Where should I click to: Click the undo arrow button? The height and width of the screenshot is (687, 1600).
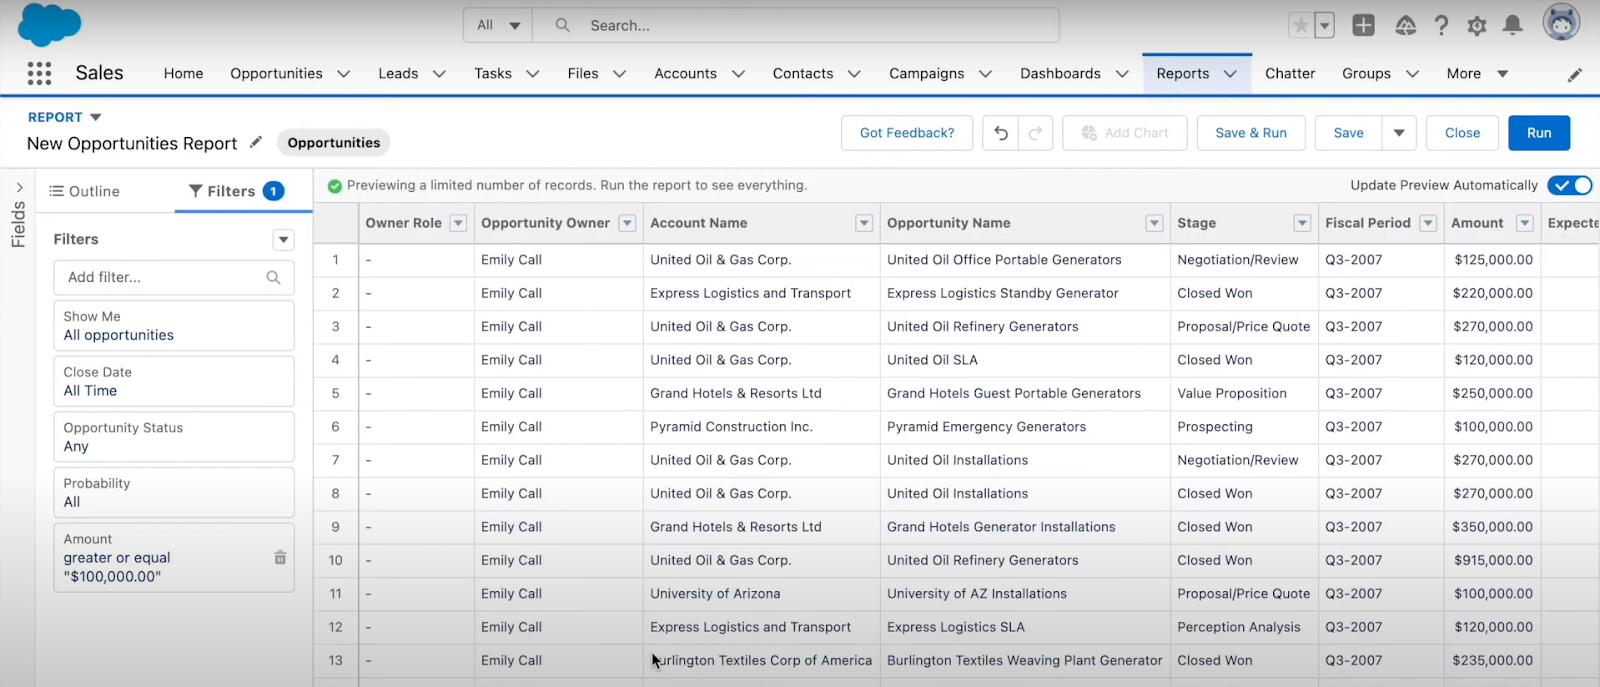1000,133
